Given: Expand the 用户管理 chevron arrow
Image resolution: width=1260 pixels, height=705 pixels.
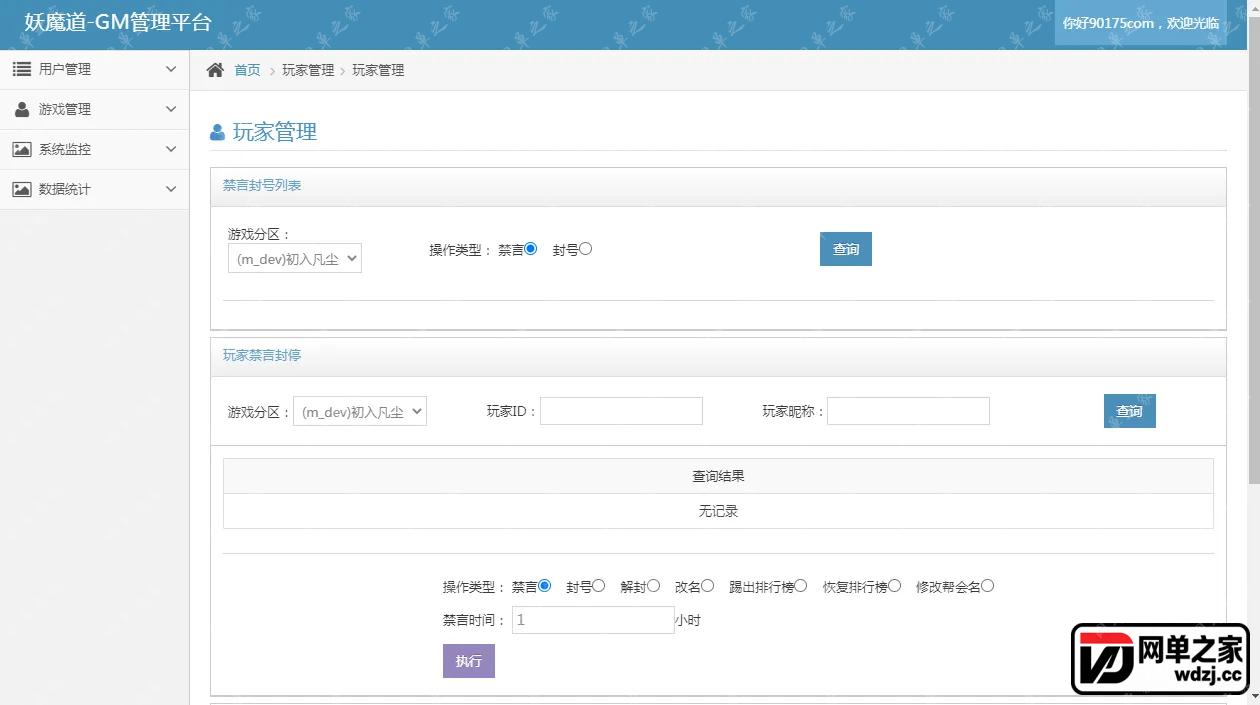Looking at the screenshot, I should tap(171, 69).
